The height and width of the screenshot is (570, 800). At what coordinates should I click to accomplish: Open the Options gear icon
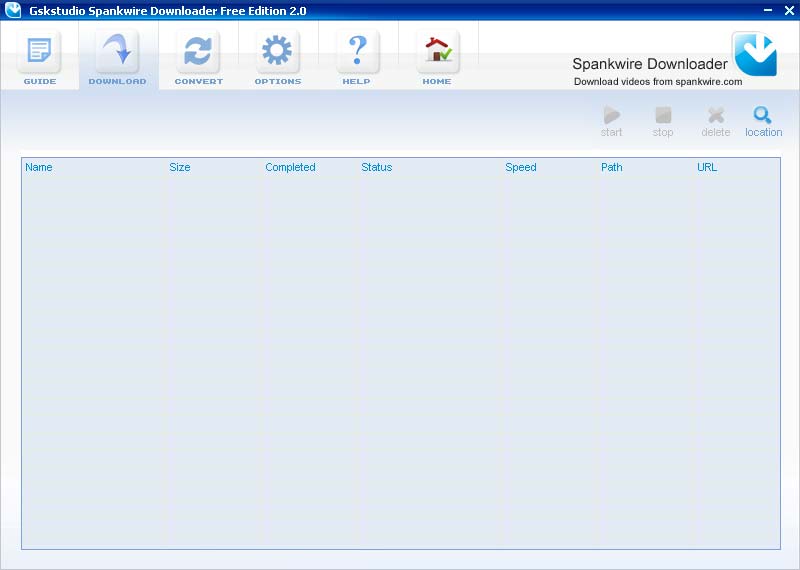278,51
